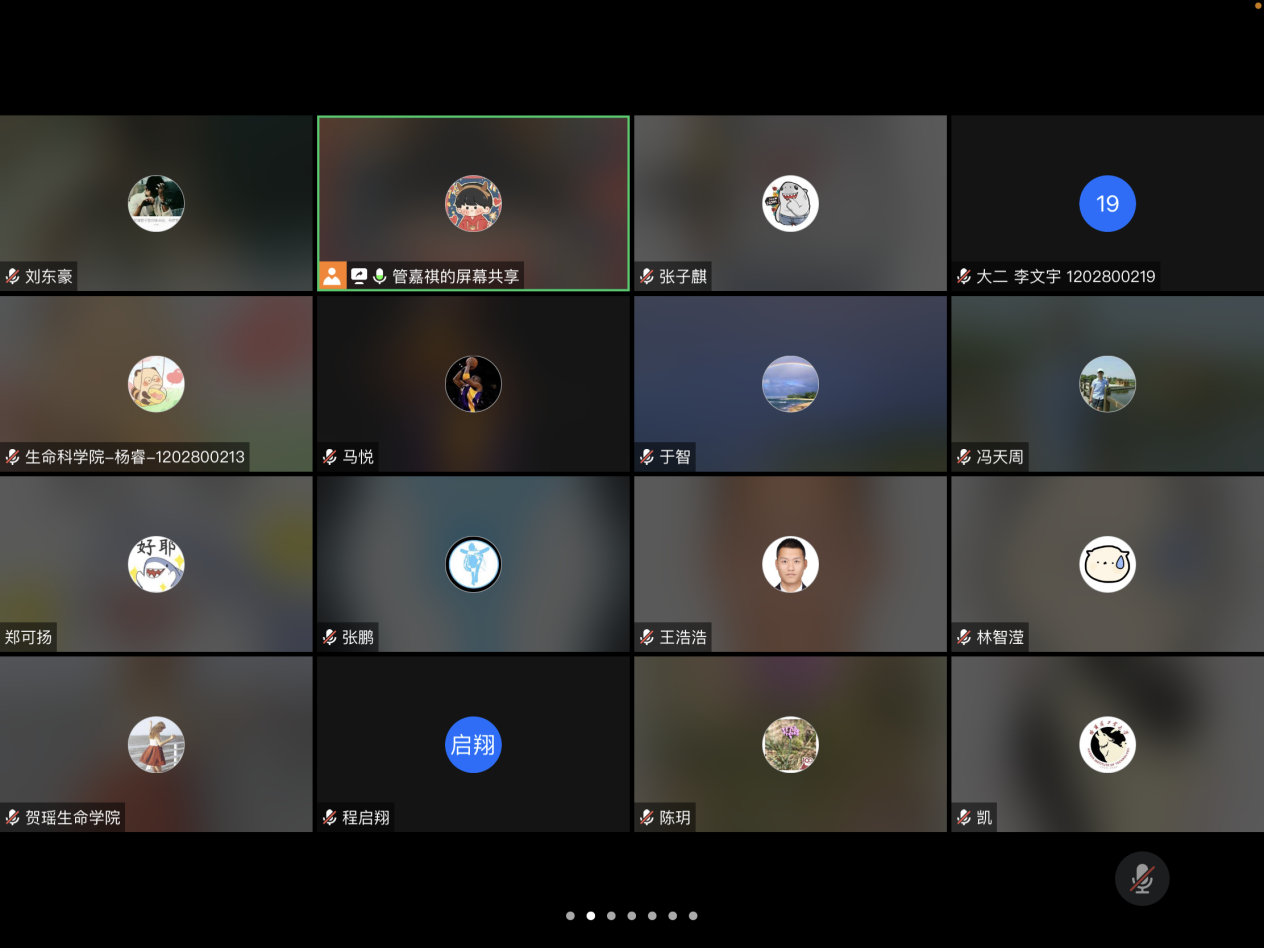Click the 郑可扬 name label
The height and width of the screenshot is (948, 1264).
point(28,637)
